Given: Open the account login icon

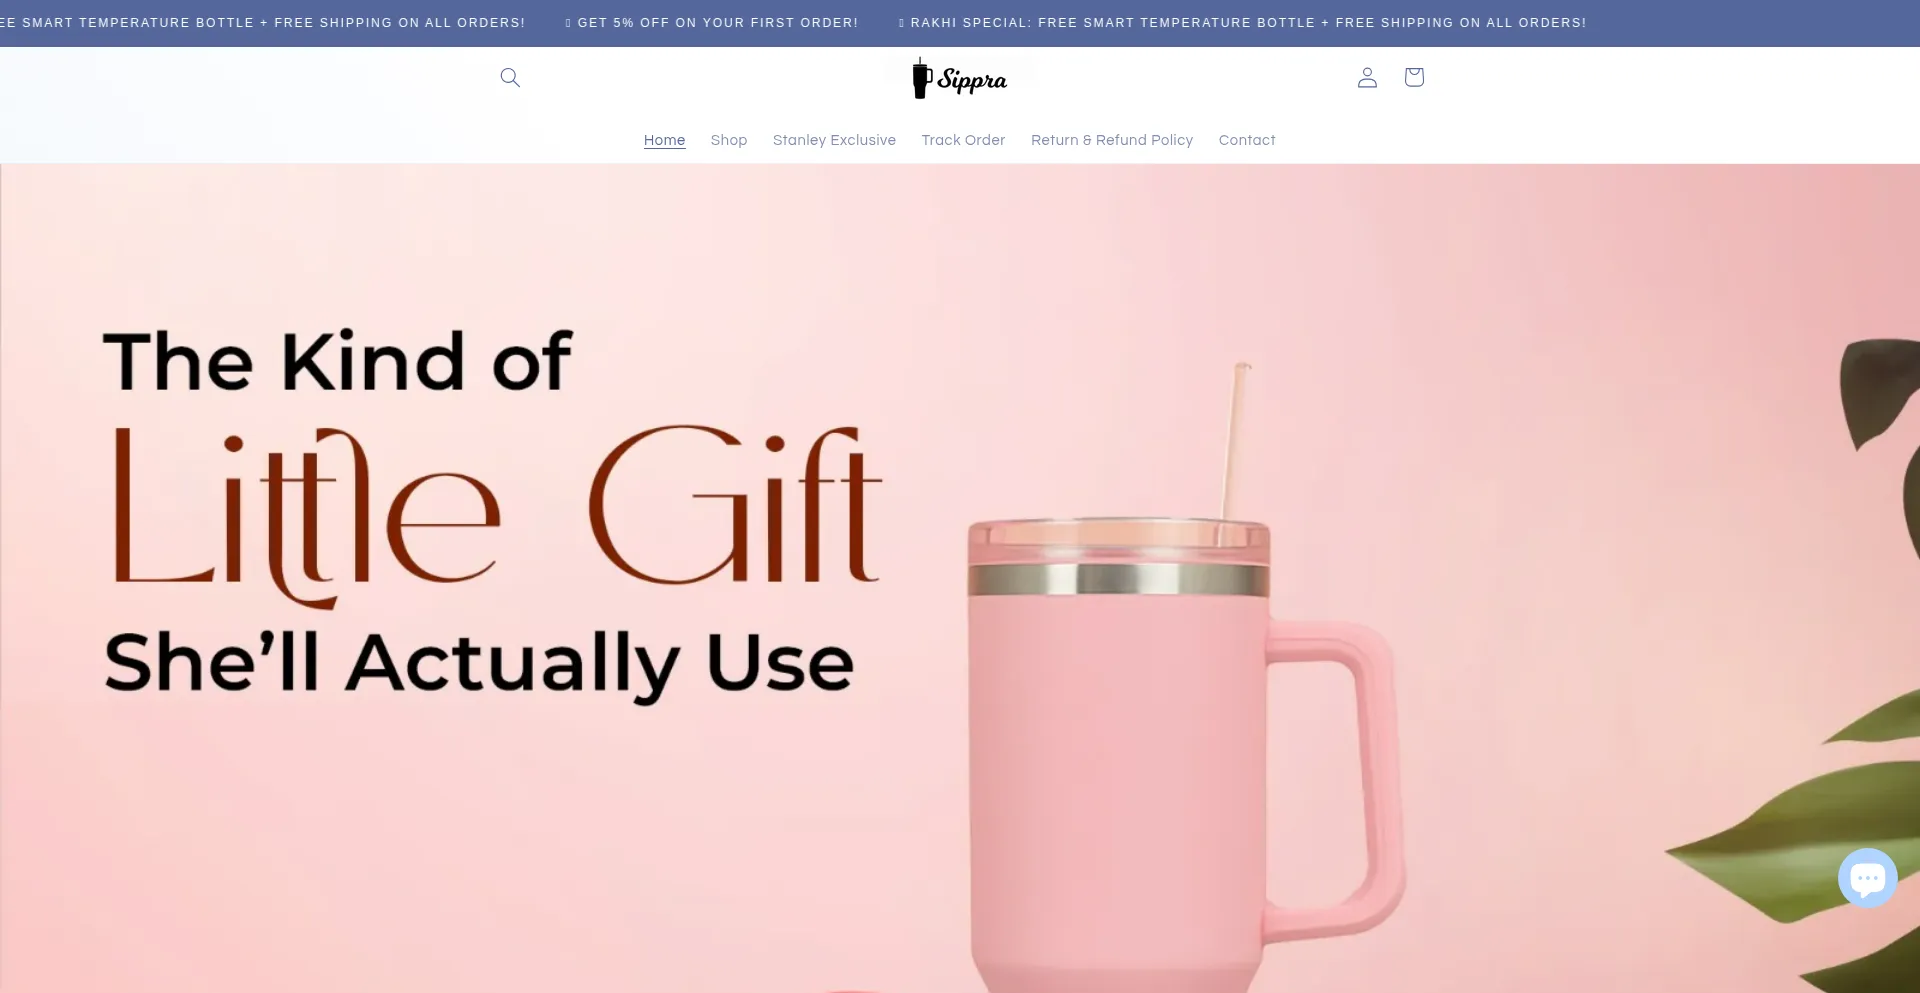Looking at the screenshot, I should (x=1367, y=77).
